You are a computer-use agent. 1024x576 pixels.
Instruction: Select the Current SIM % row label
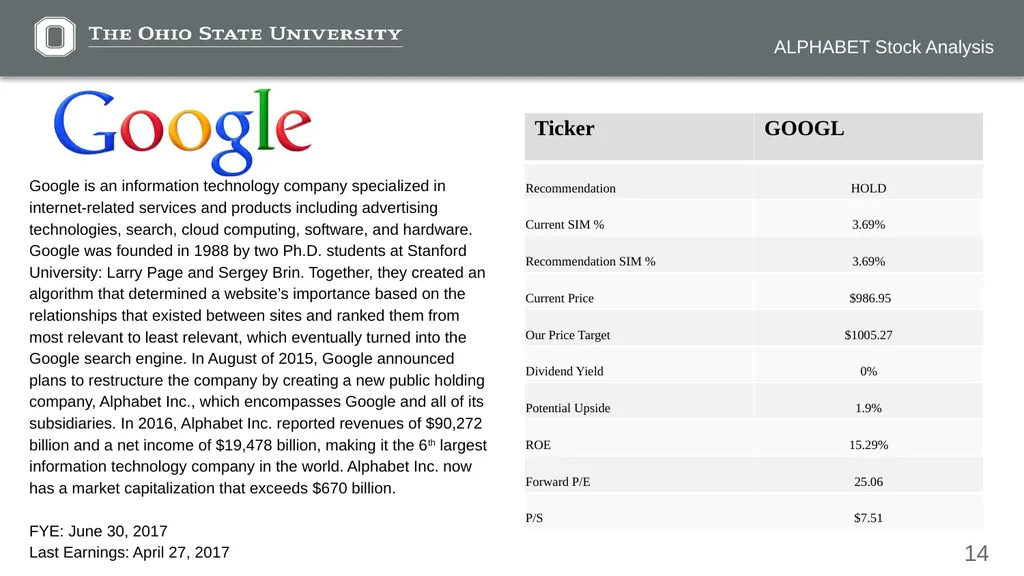(x=565, y=225)
